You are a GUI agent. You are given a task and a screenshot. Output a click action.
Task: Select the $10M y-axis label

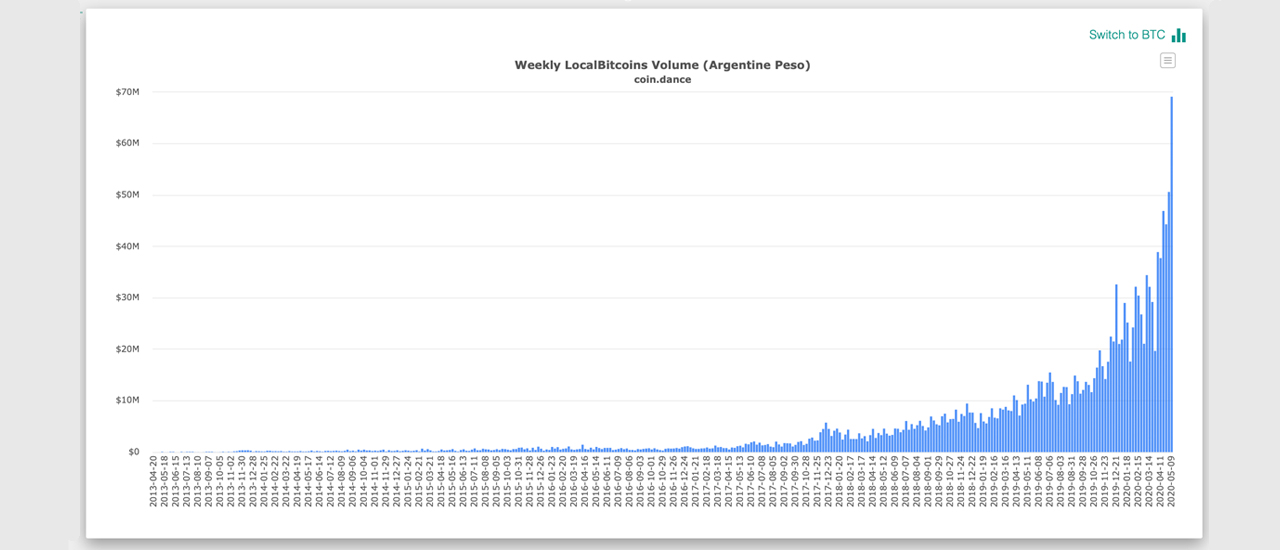point(127,400)
